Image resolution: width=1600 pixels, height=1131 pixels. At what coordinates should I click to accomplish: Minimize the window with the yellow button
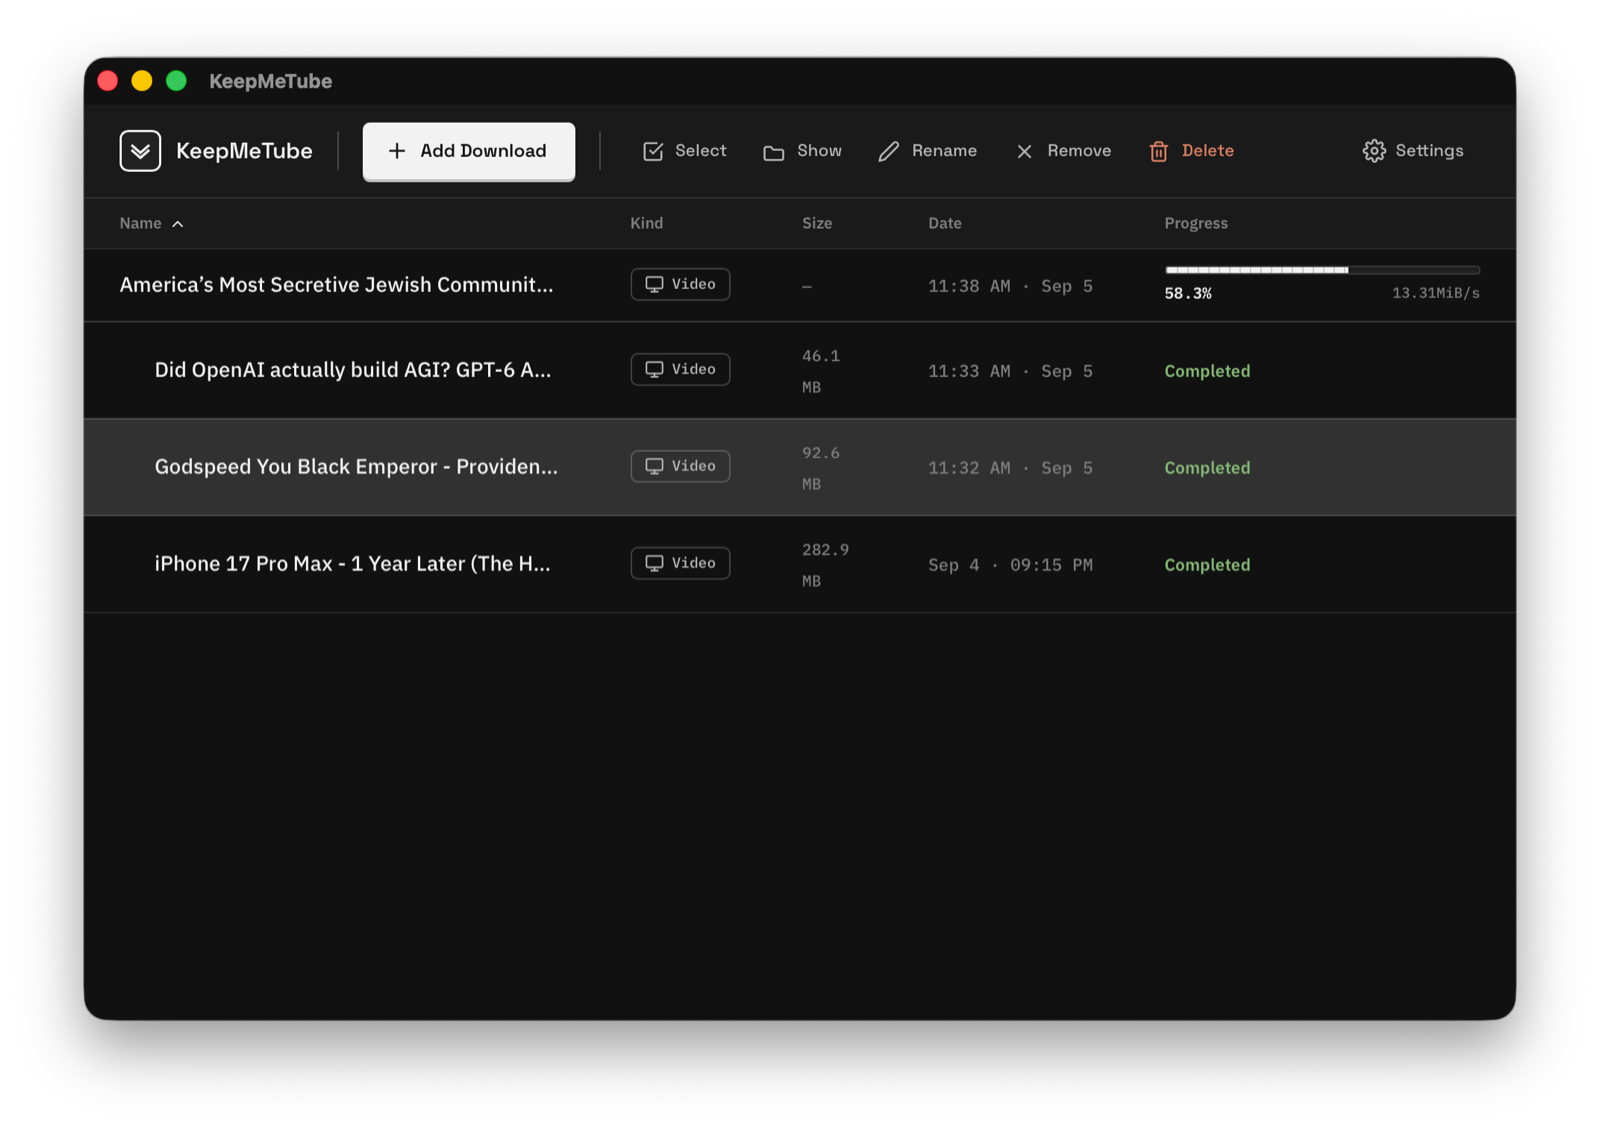coord(142,81)
